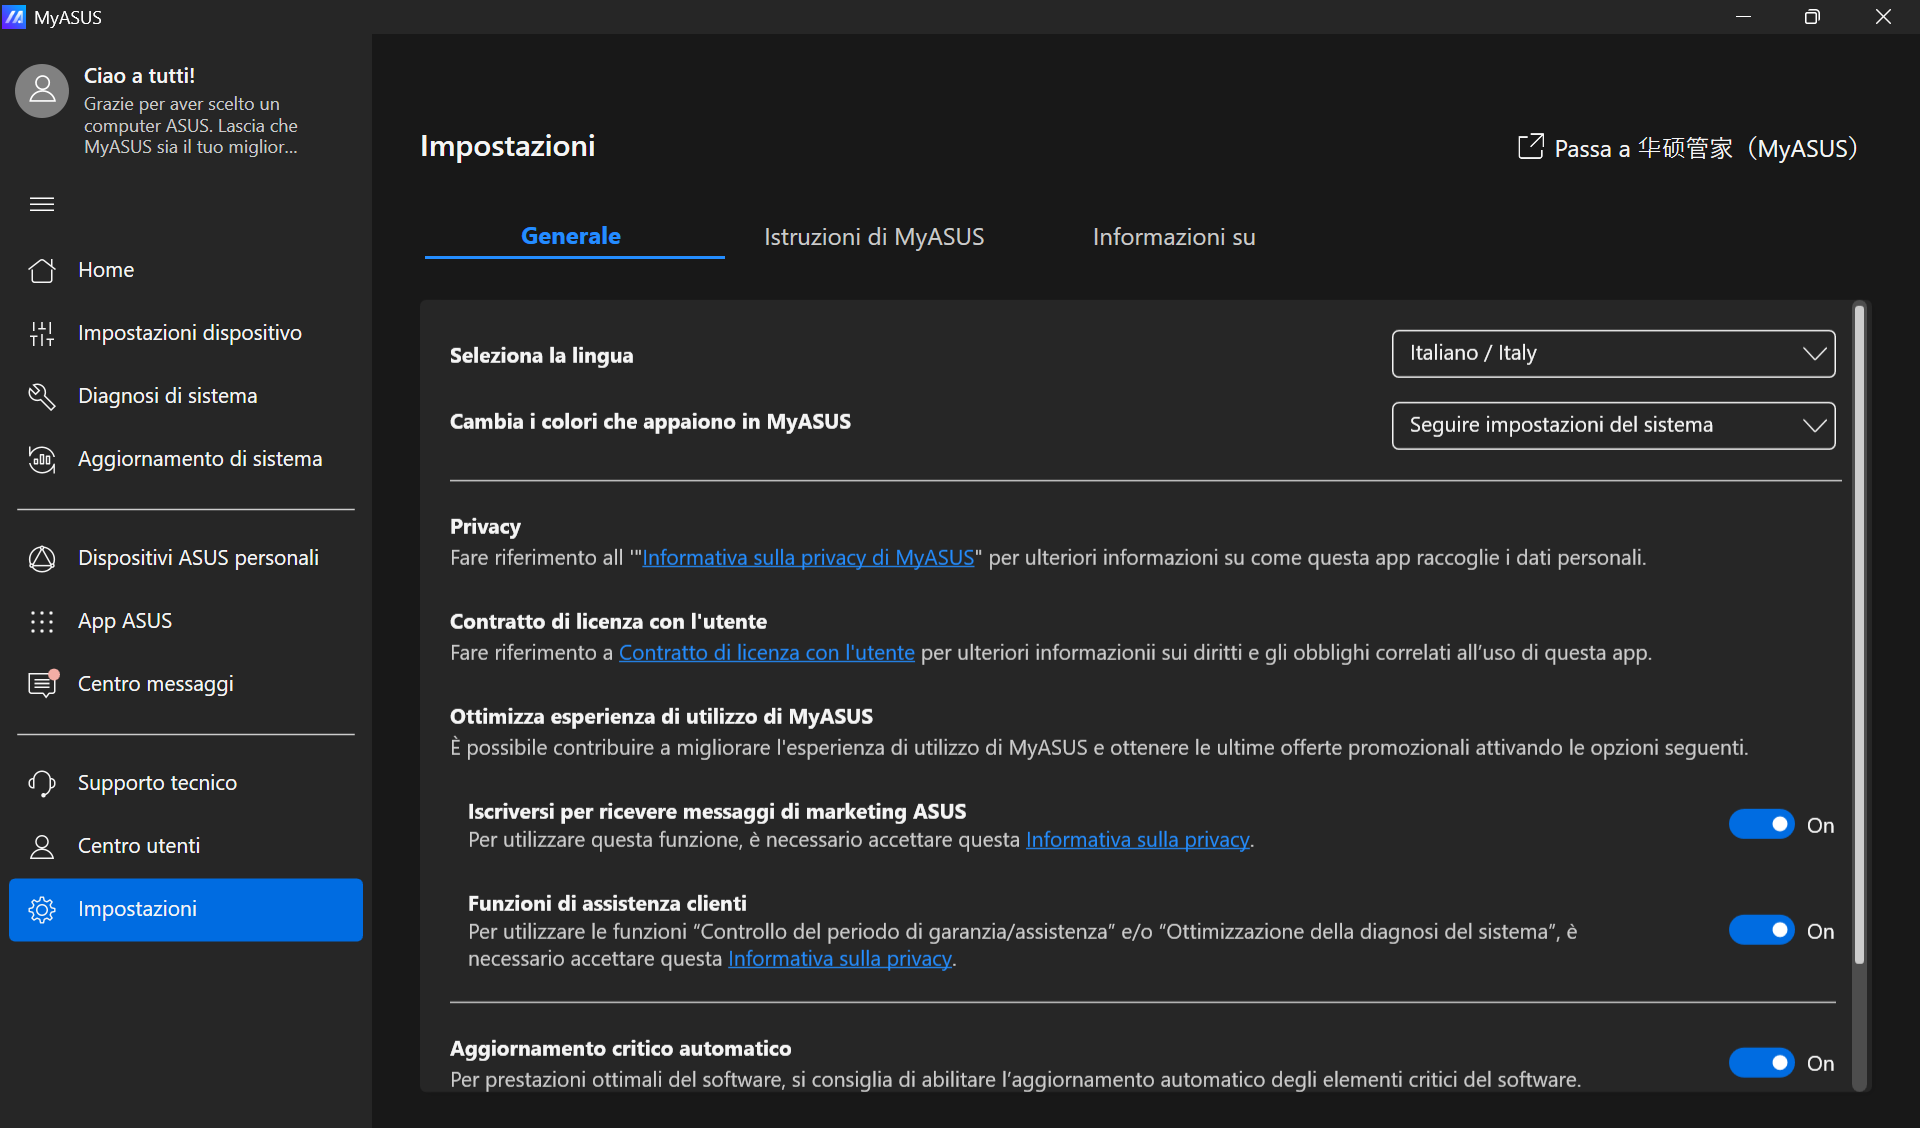Open Centro messaggi
The height and width of the screenshot is (1128, 1920).
click(186, 684)
